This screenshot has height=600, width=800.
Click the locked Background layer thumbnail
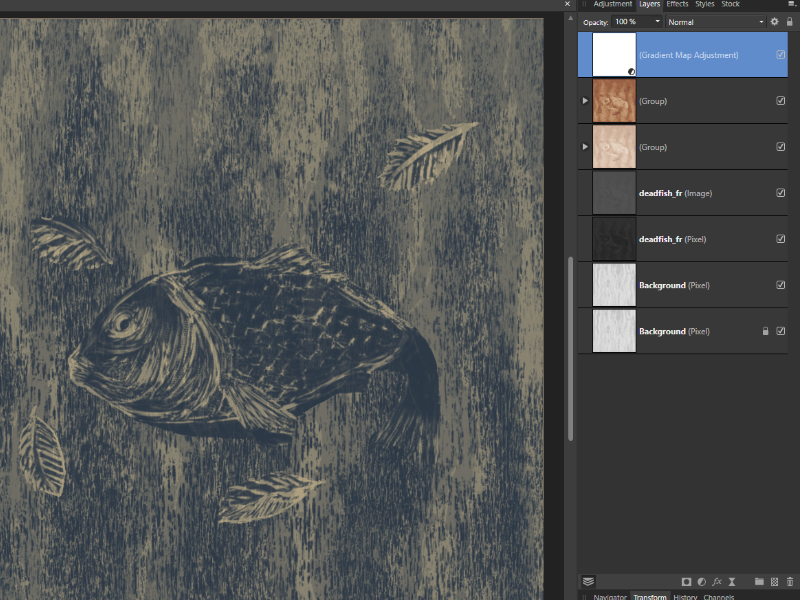tap(614, 331)
